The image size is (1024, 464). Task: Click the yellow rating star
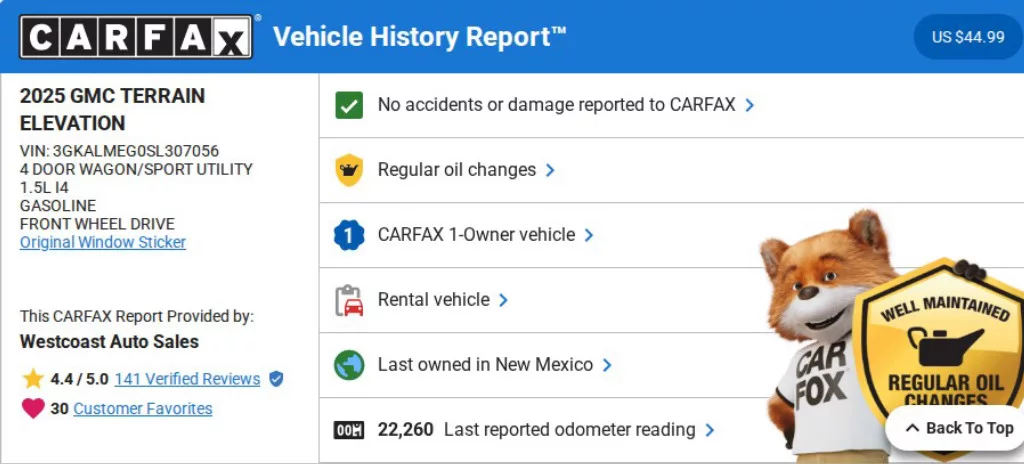(33, 379)
